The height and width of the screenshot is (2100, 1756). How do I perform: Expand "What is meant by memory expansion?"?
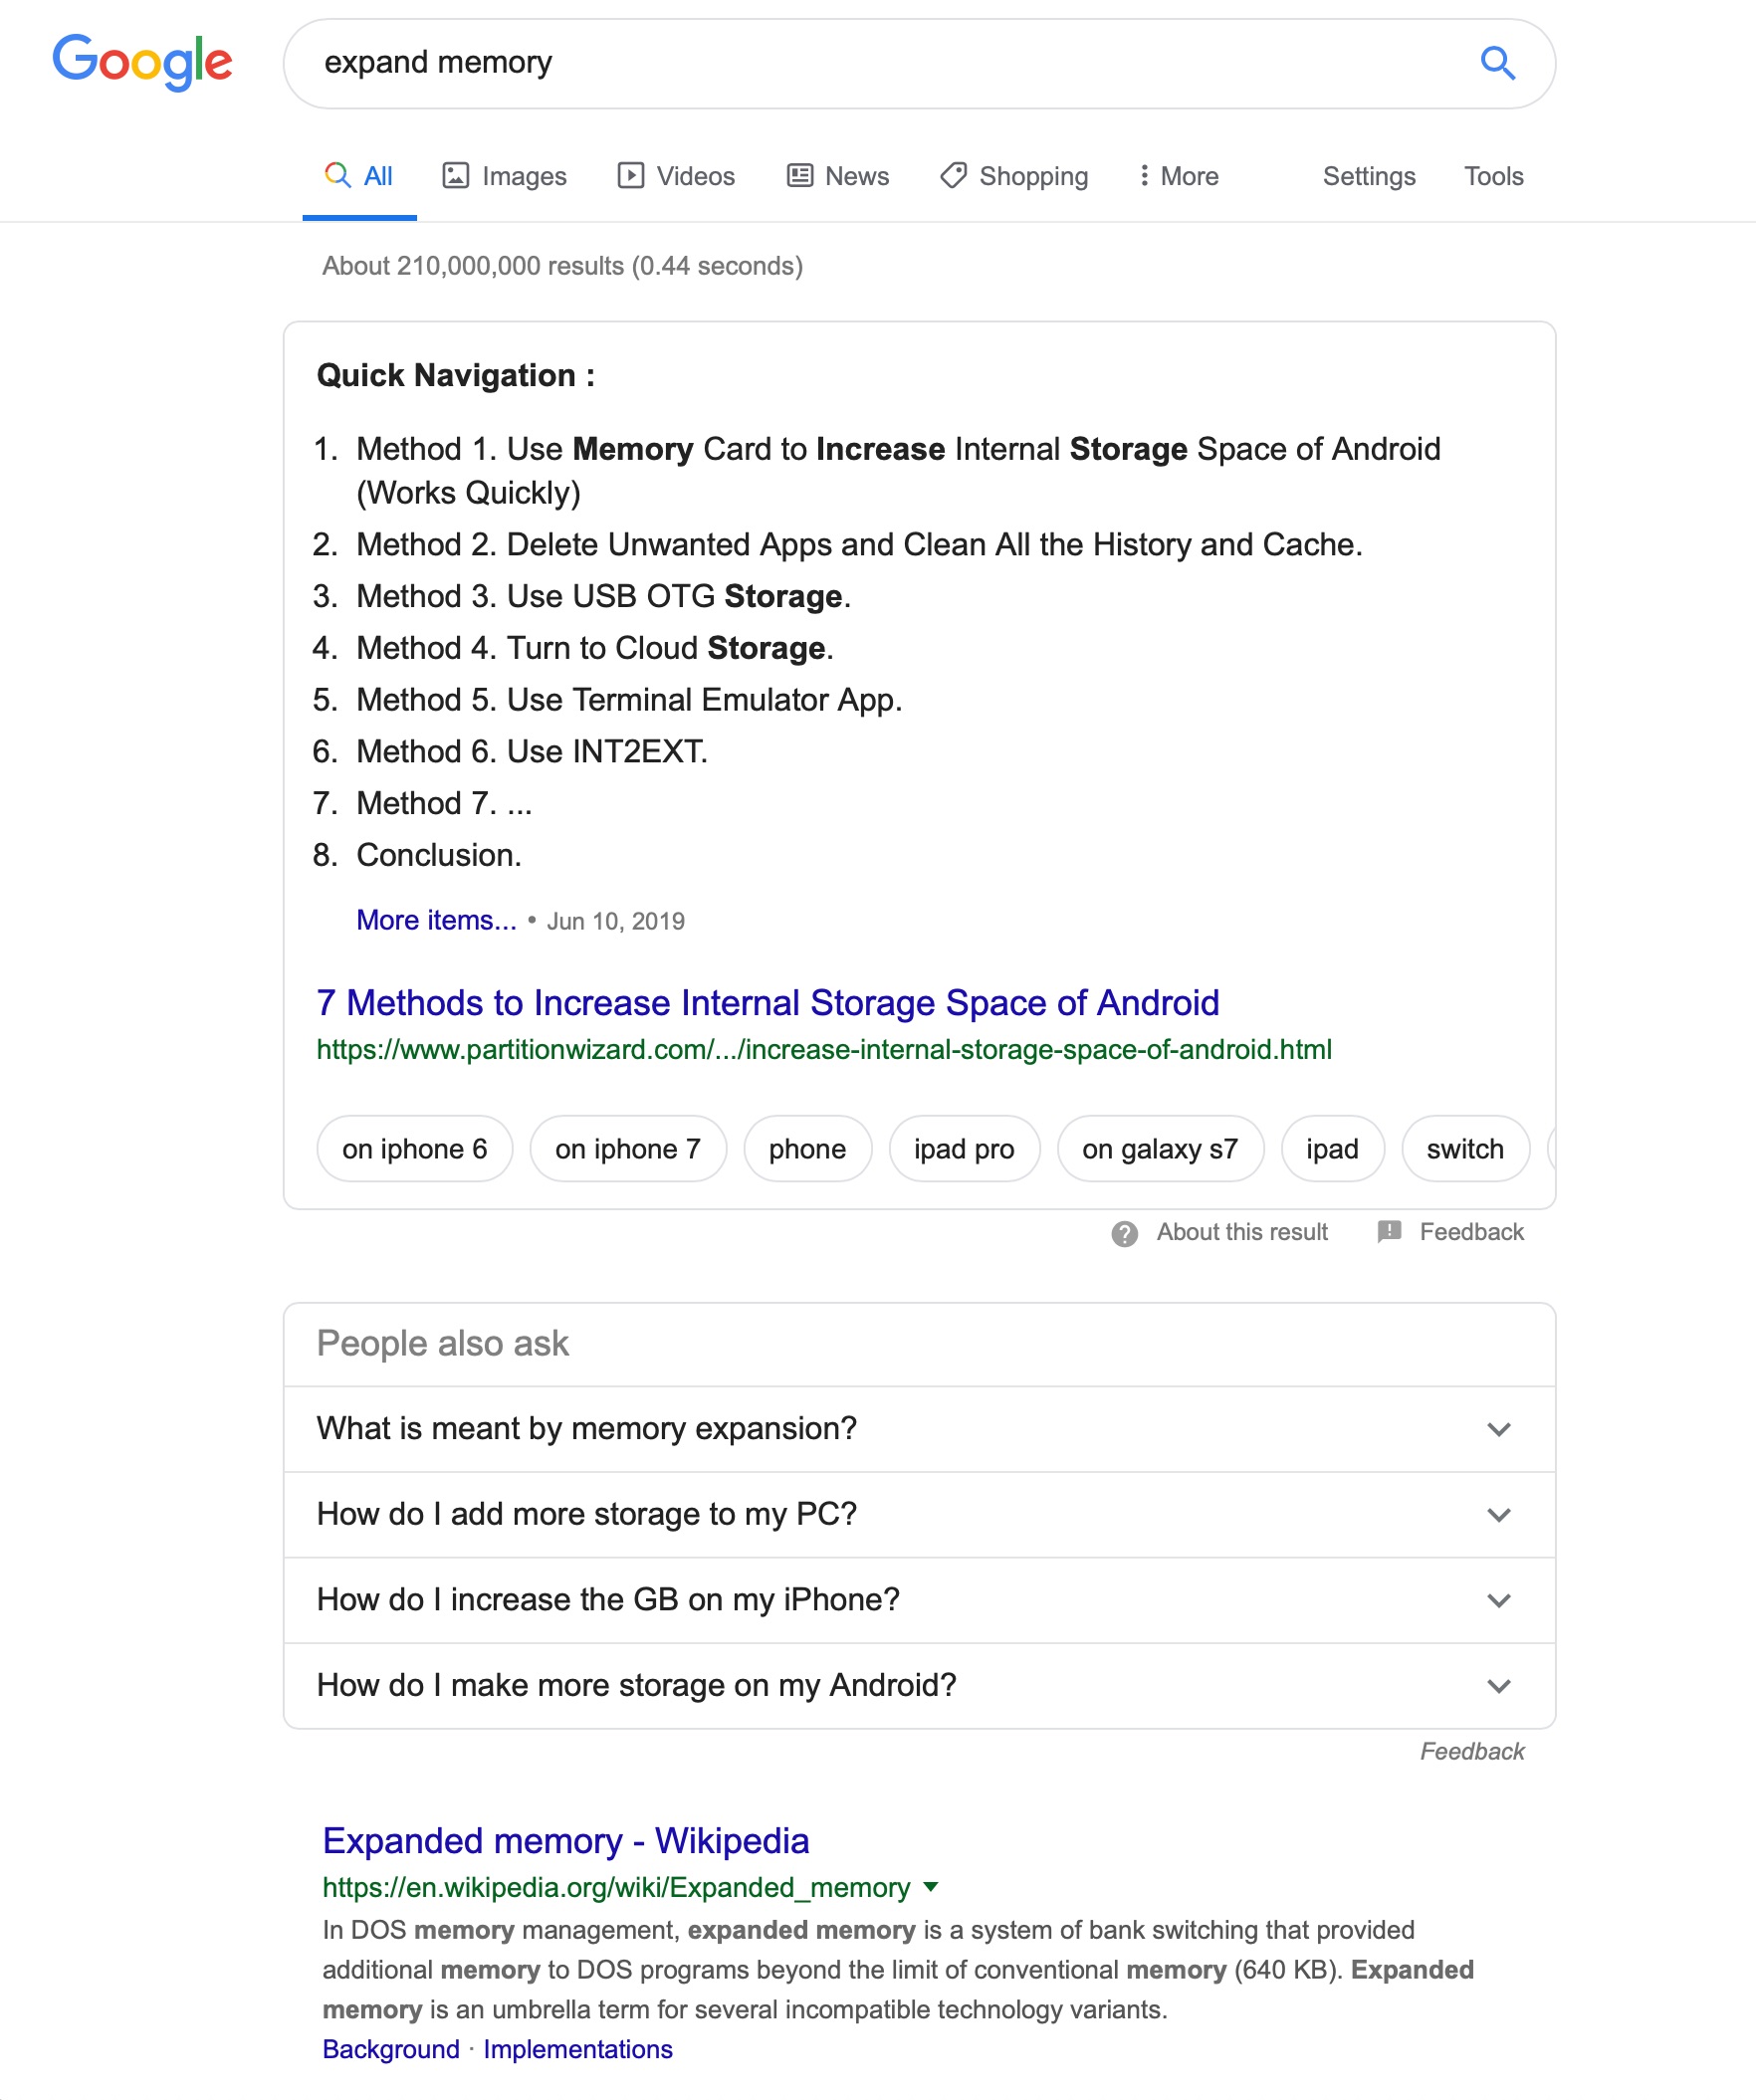(x=1498, y=1429)
